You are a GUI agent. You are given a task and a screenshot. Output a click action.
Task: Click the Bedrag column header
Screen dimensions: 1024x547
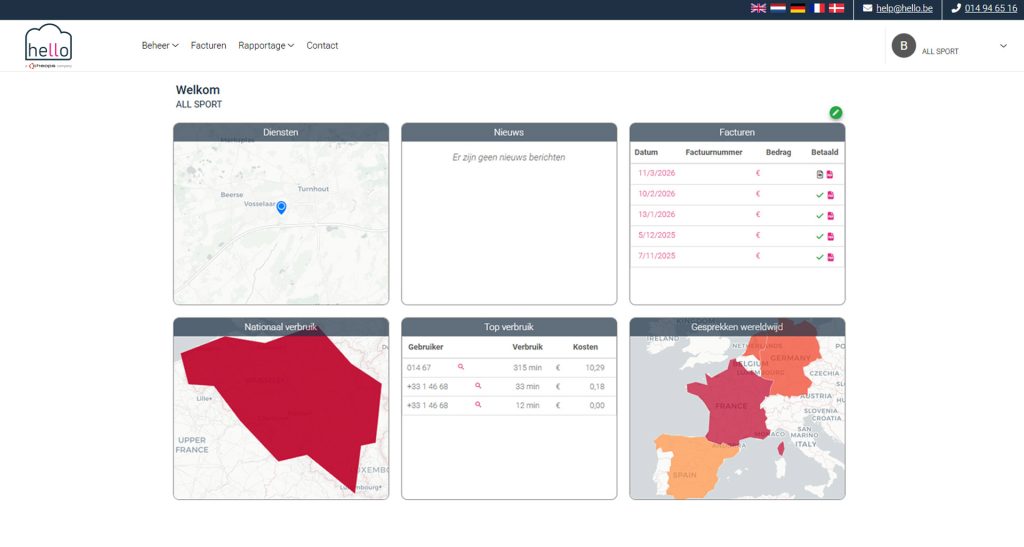(778, 152)
